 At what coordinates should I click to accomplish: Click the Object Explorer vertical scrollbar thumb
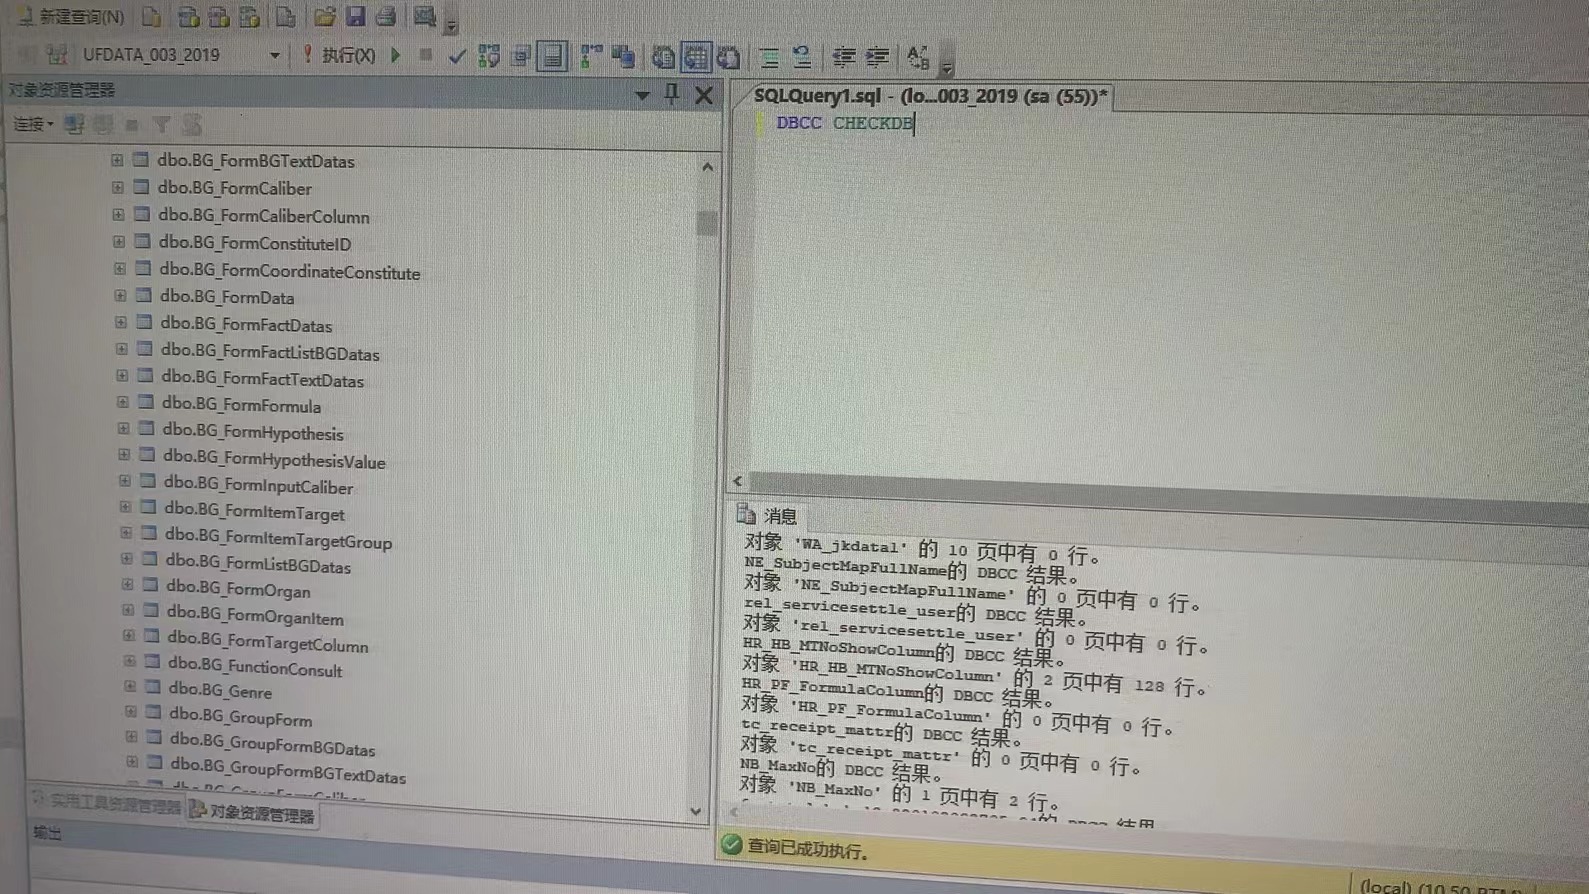coord(707,222)
